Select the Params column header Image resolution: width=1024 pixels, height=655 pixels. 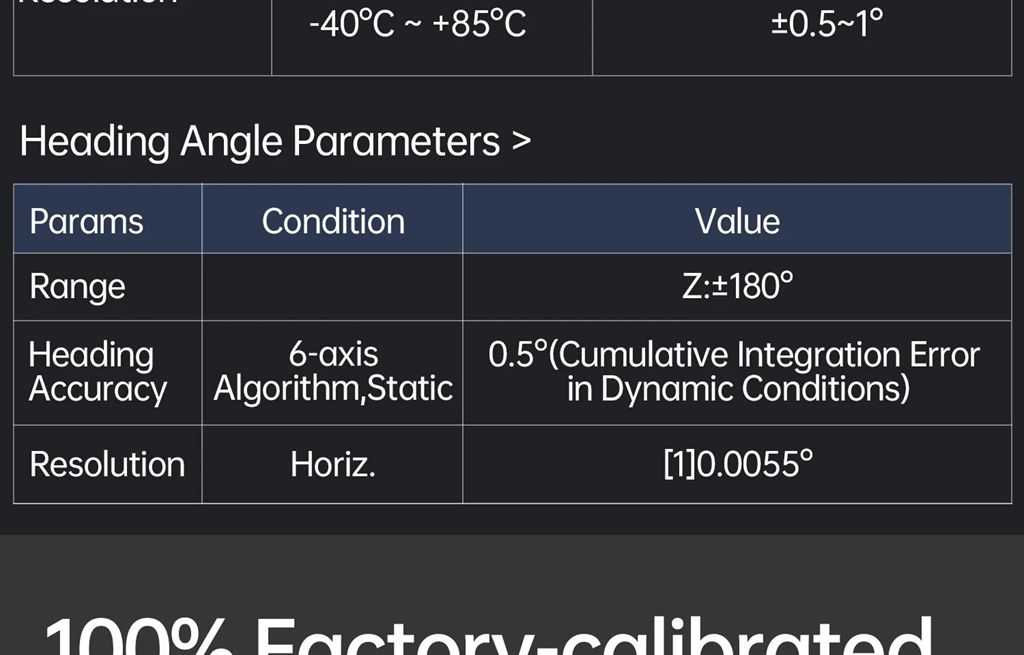(x=87, y=221)
